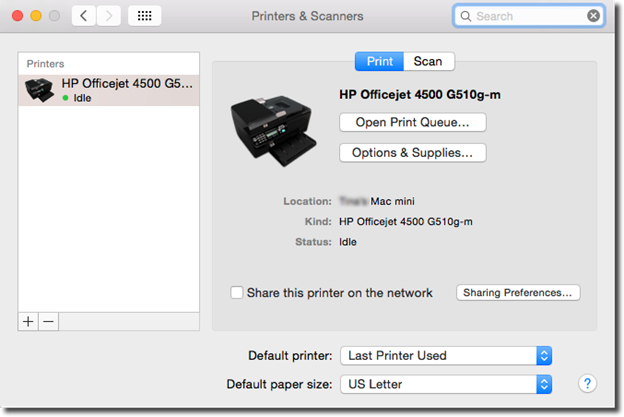Viewport: 624px width, 417px height.
Task: Click the green Idle status dot
Action: [x=66, y=98]
